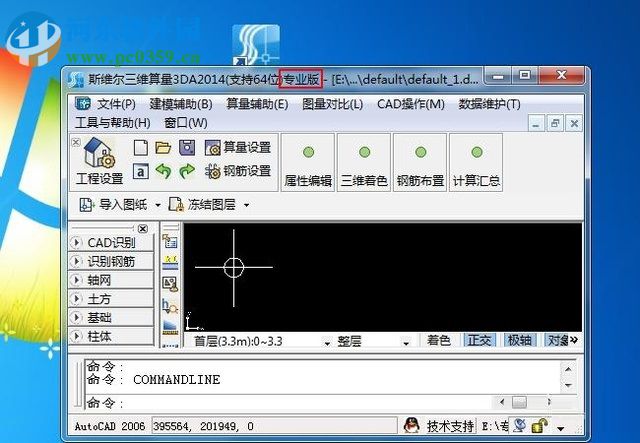This screenshot has width=640, height=443.
Task: Click 导入图纸 import drawing button
Action: (113, 205)
